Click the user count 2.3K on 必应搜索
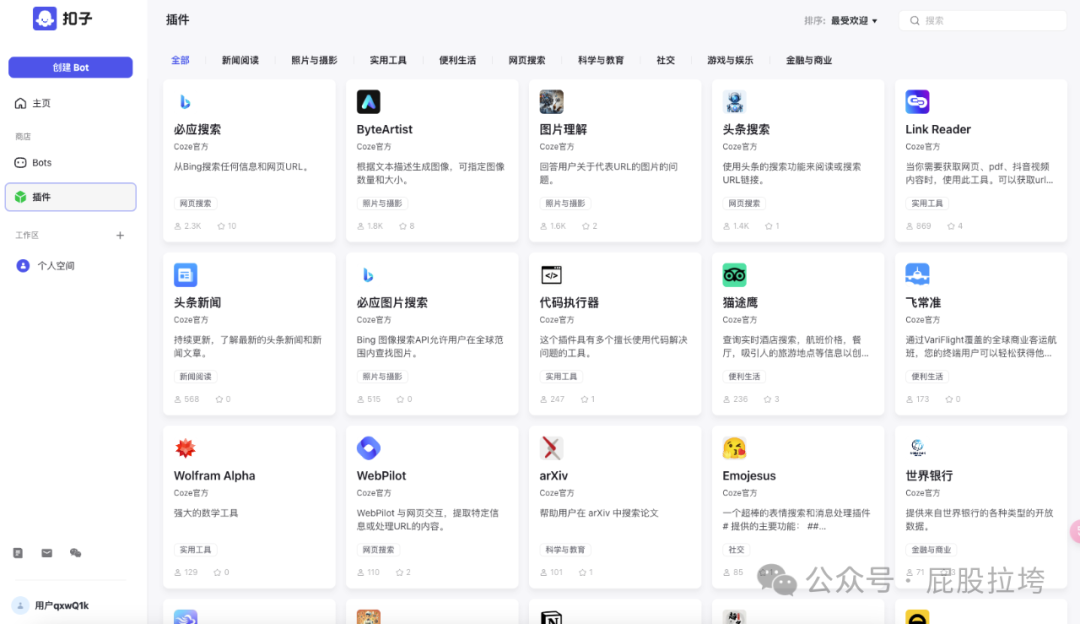 (187, 226)
